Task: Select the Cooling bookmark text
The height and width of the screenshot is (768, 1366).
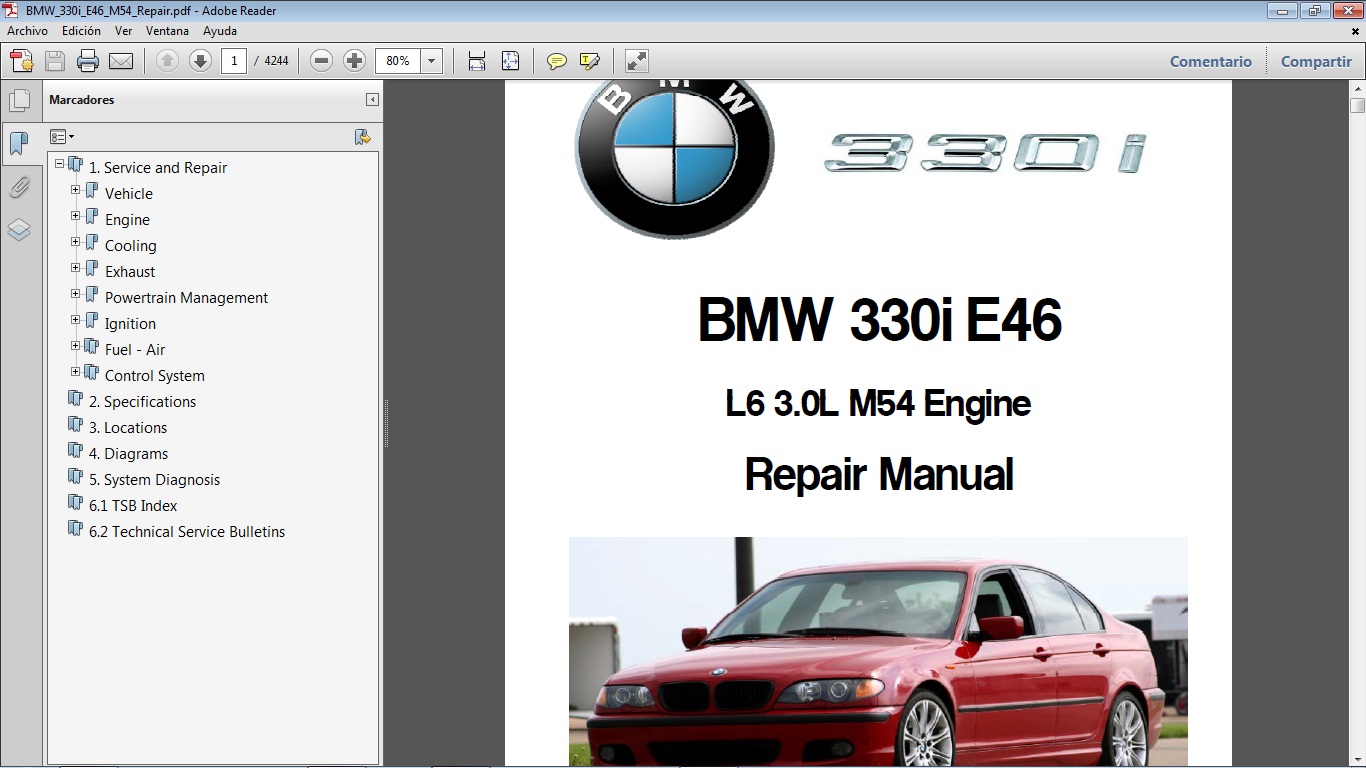Action: click(131, 246)
